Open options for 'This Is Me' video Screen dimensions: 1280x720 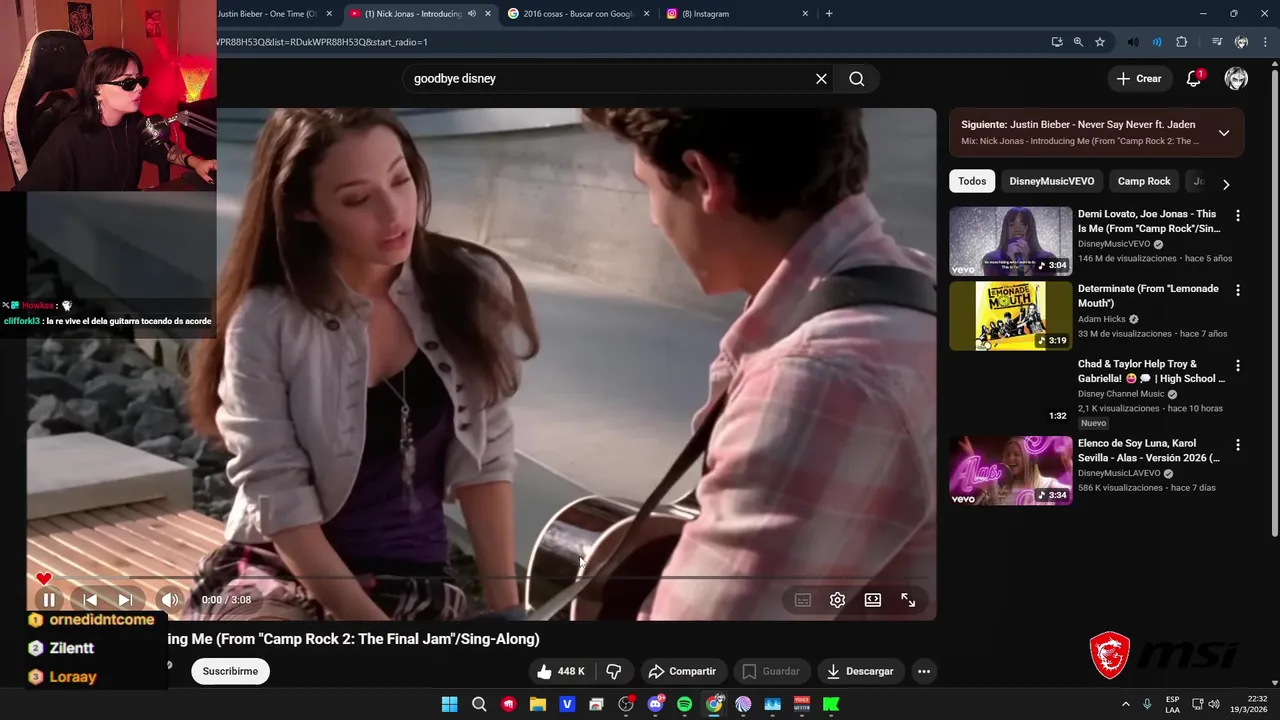tap(1238, 215)
